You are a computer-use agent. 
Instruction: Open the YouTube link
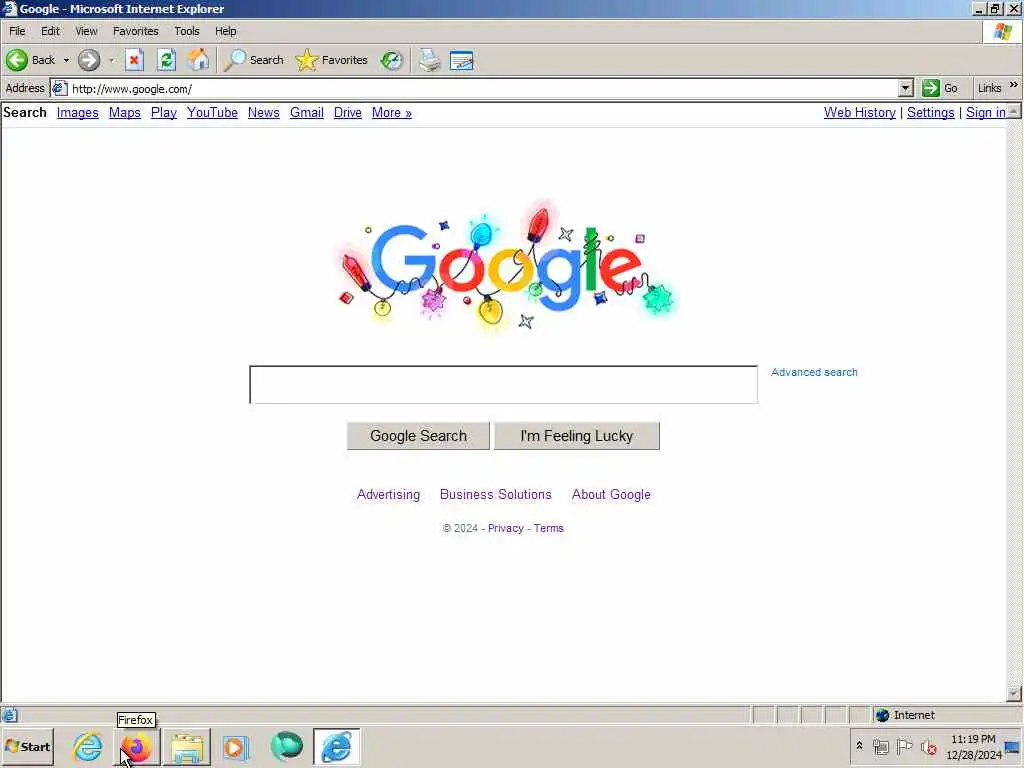click(x=212, y=112)
